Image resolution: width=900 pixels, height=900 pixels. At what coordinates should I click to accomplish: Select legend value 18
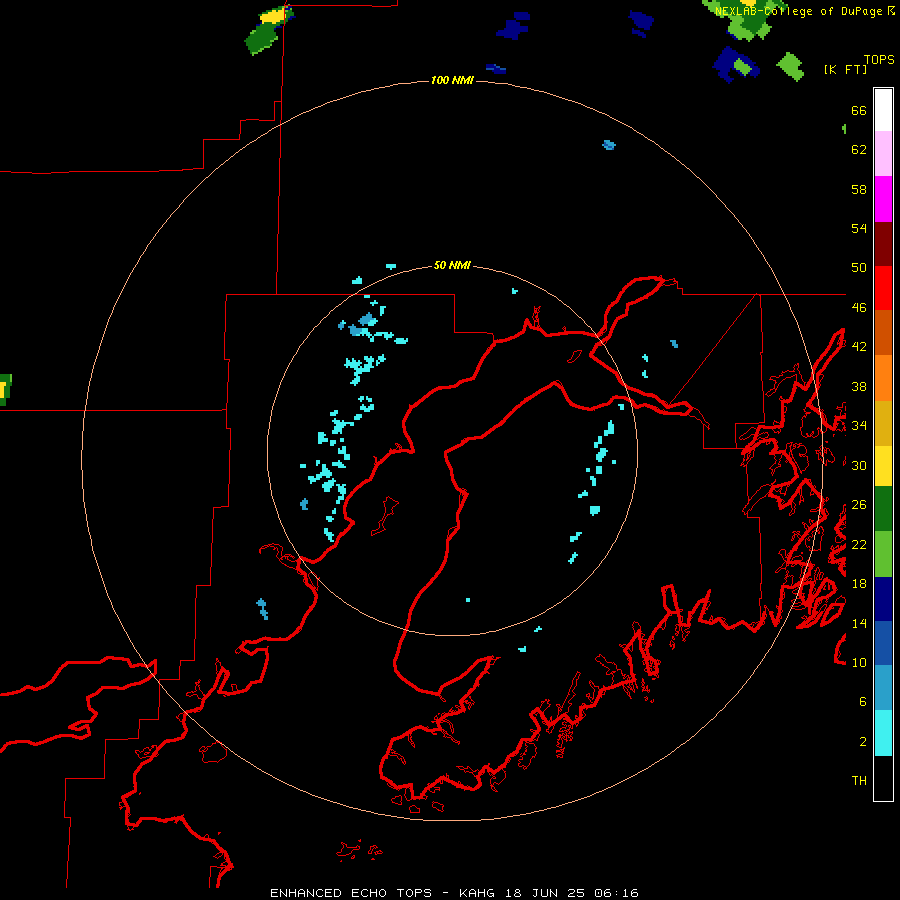(x=859, y=584)
